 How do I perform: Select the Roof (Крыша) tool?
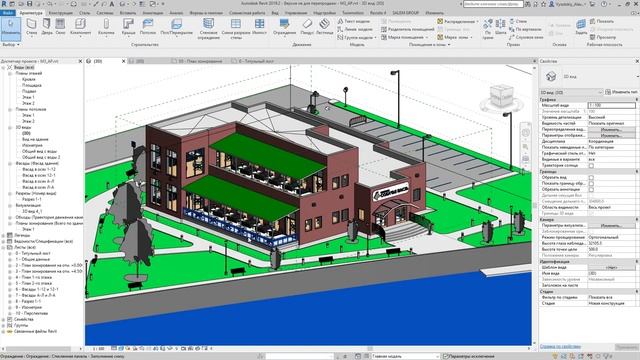[x=129, y=27]
